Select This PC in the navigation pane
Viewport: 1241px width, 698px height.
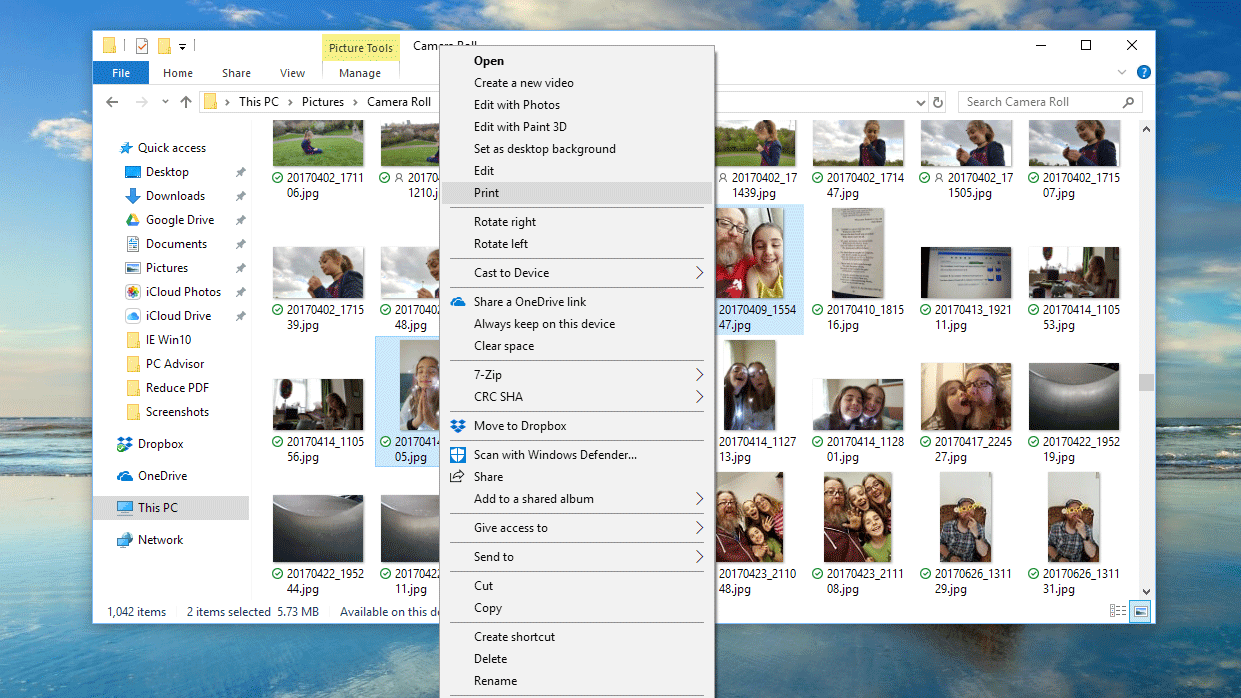pos(171,508)
